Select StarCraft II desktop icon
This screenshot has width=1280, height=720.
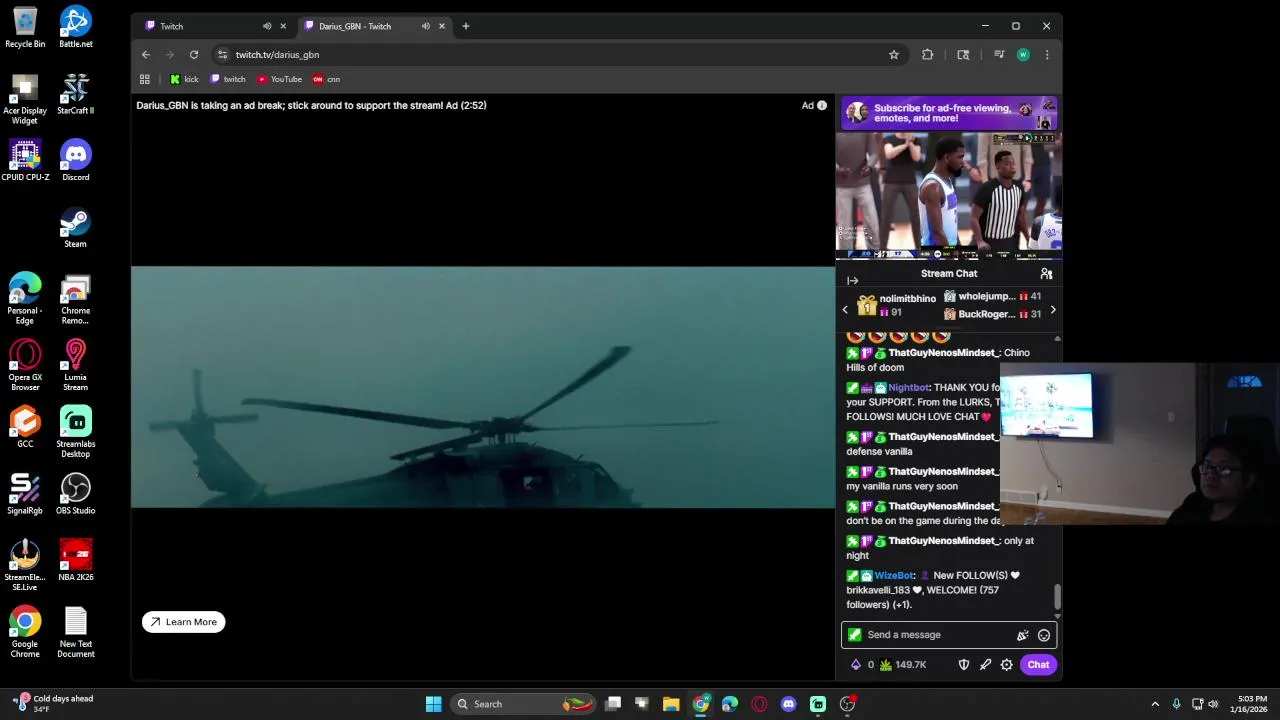pos(76,95)
